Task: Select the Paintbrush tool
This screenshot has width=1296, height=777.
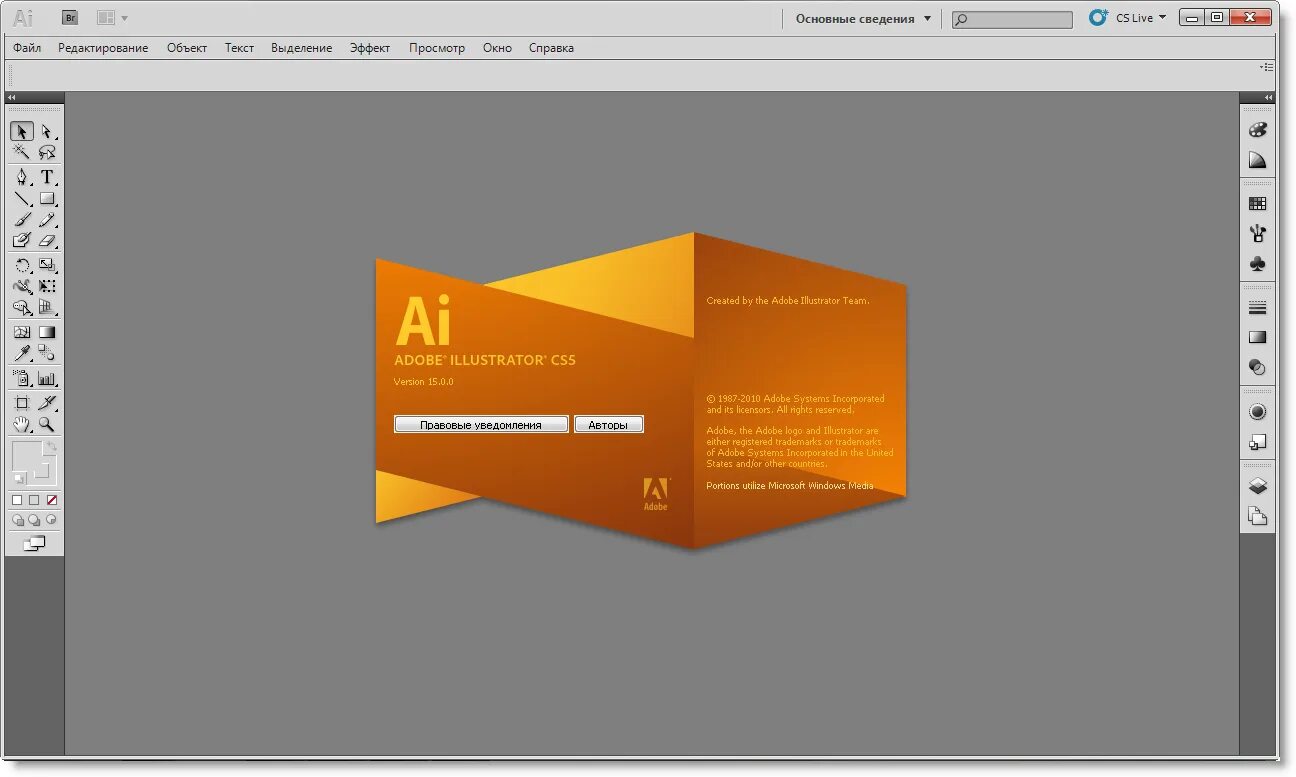Action: coord(22,220)
